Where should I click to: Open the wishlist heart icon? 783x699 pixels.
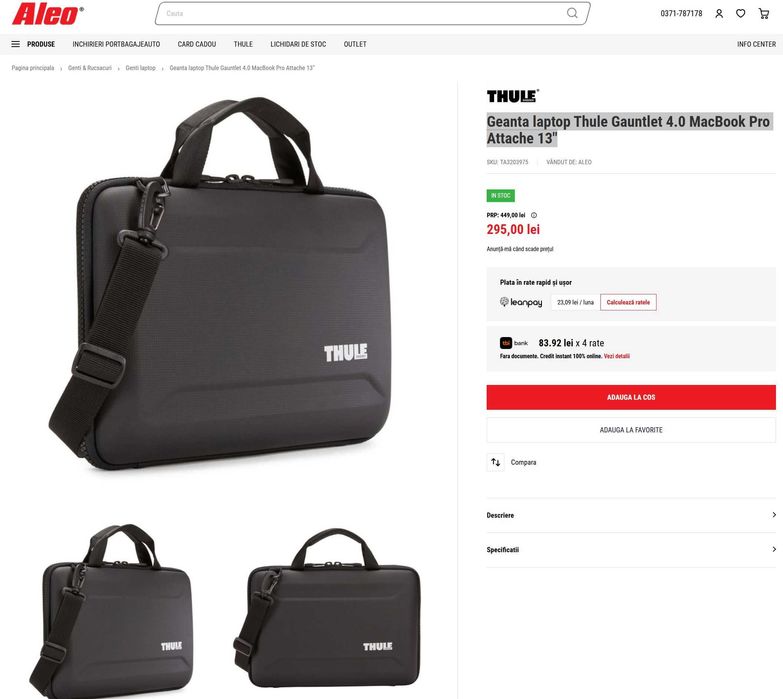click(741, 13)
